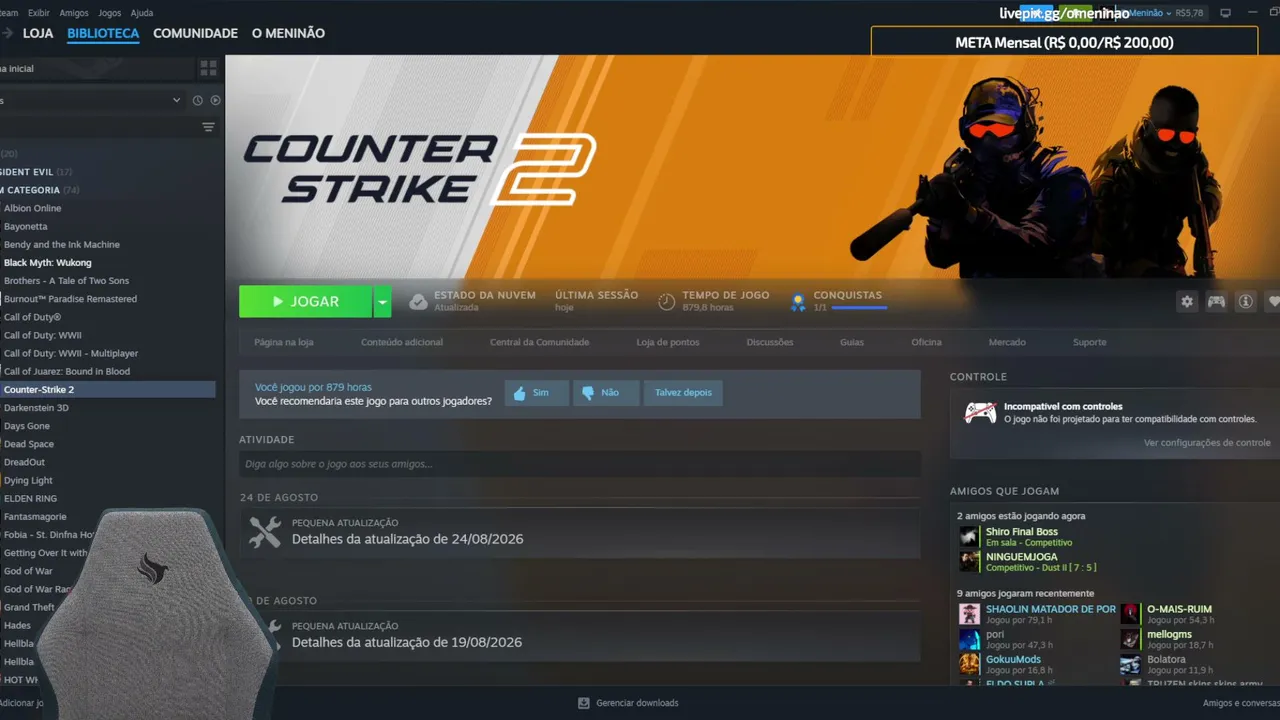Open Página na loja link
1280x720 pixels.
(284, 342)
